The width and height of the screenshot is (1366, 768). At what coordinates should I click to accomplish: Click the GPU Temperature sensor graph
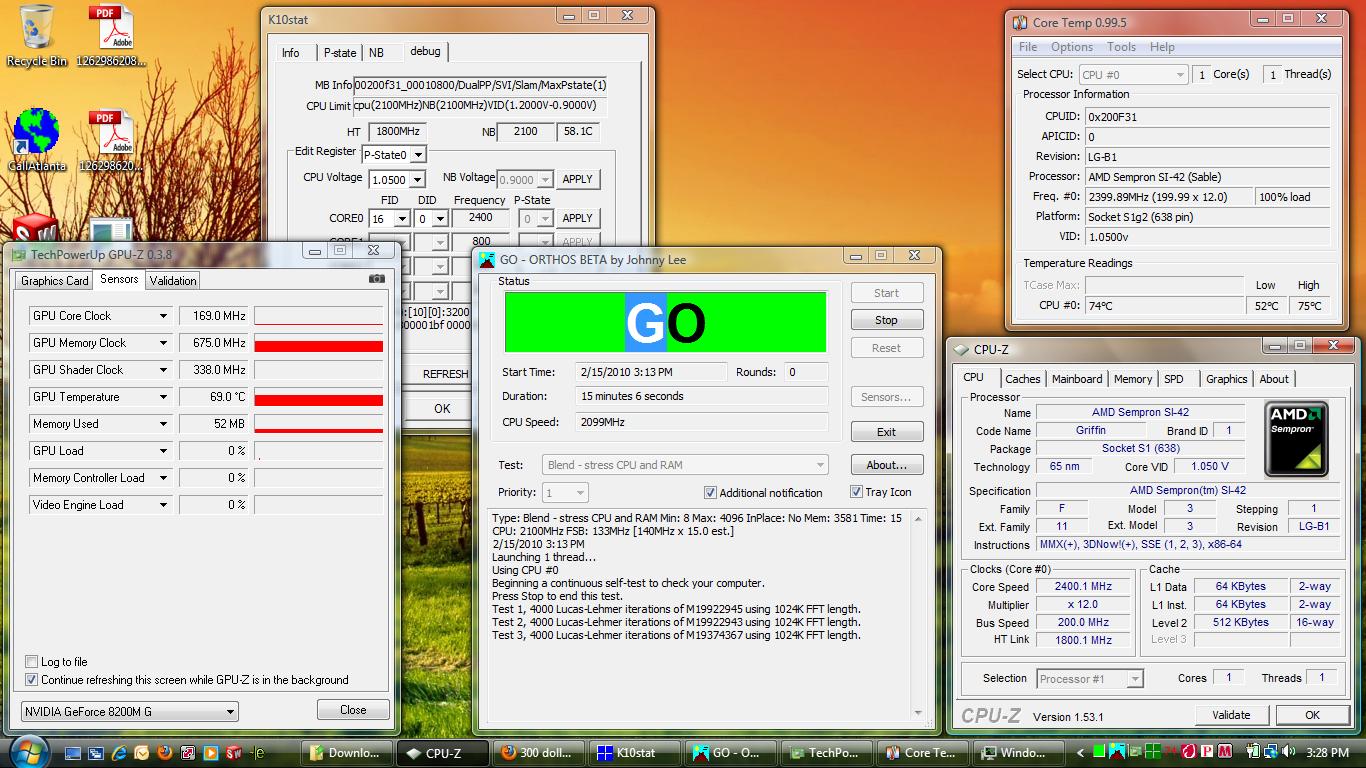[319, 397]
